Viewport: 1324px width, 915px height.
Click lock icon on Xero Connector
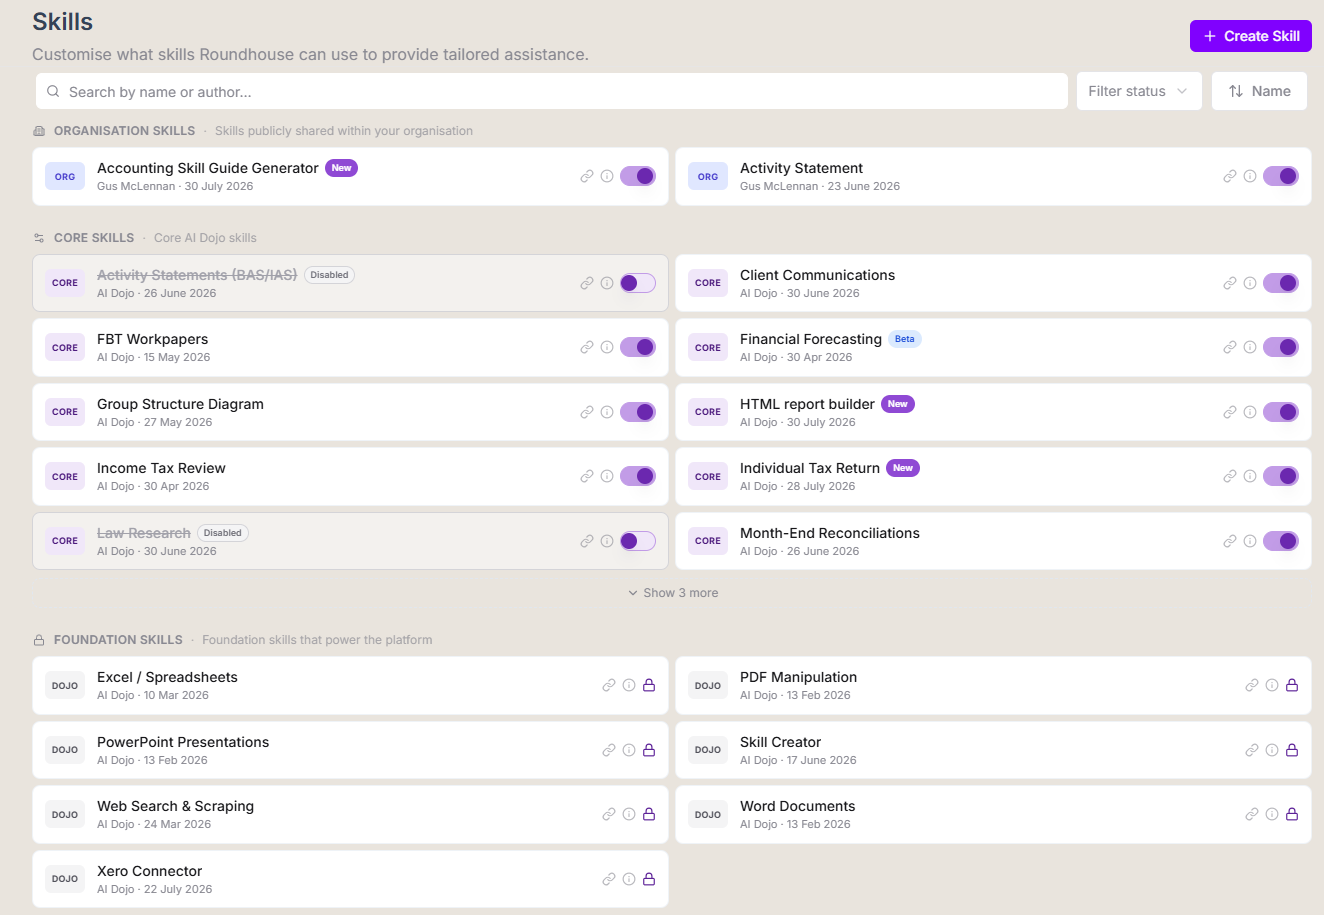point(649,879)
